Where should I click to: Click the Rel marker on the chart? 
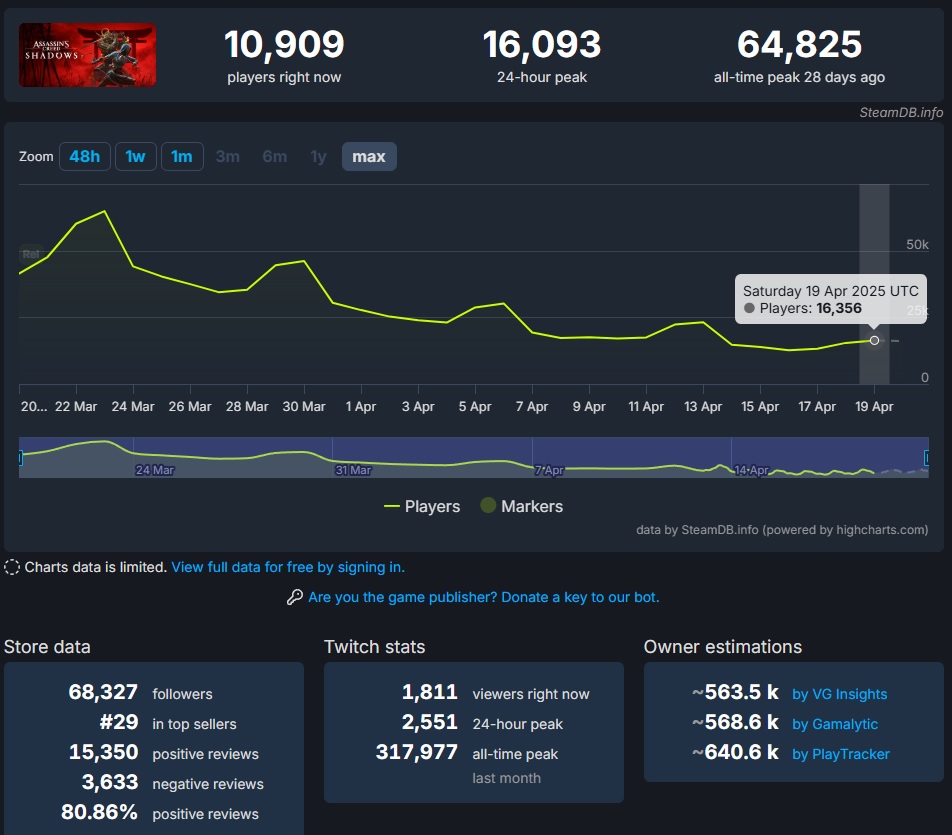(x=30, y=254)
